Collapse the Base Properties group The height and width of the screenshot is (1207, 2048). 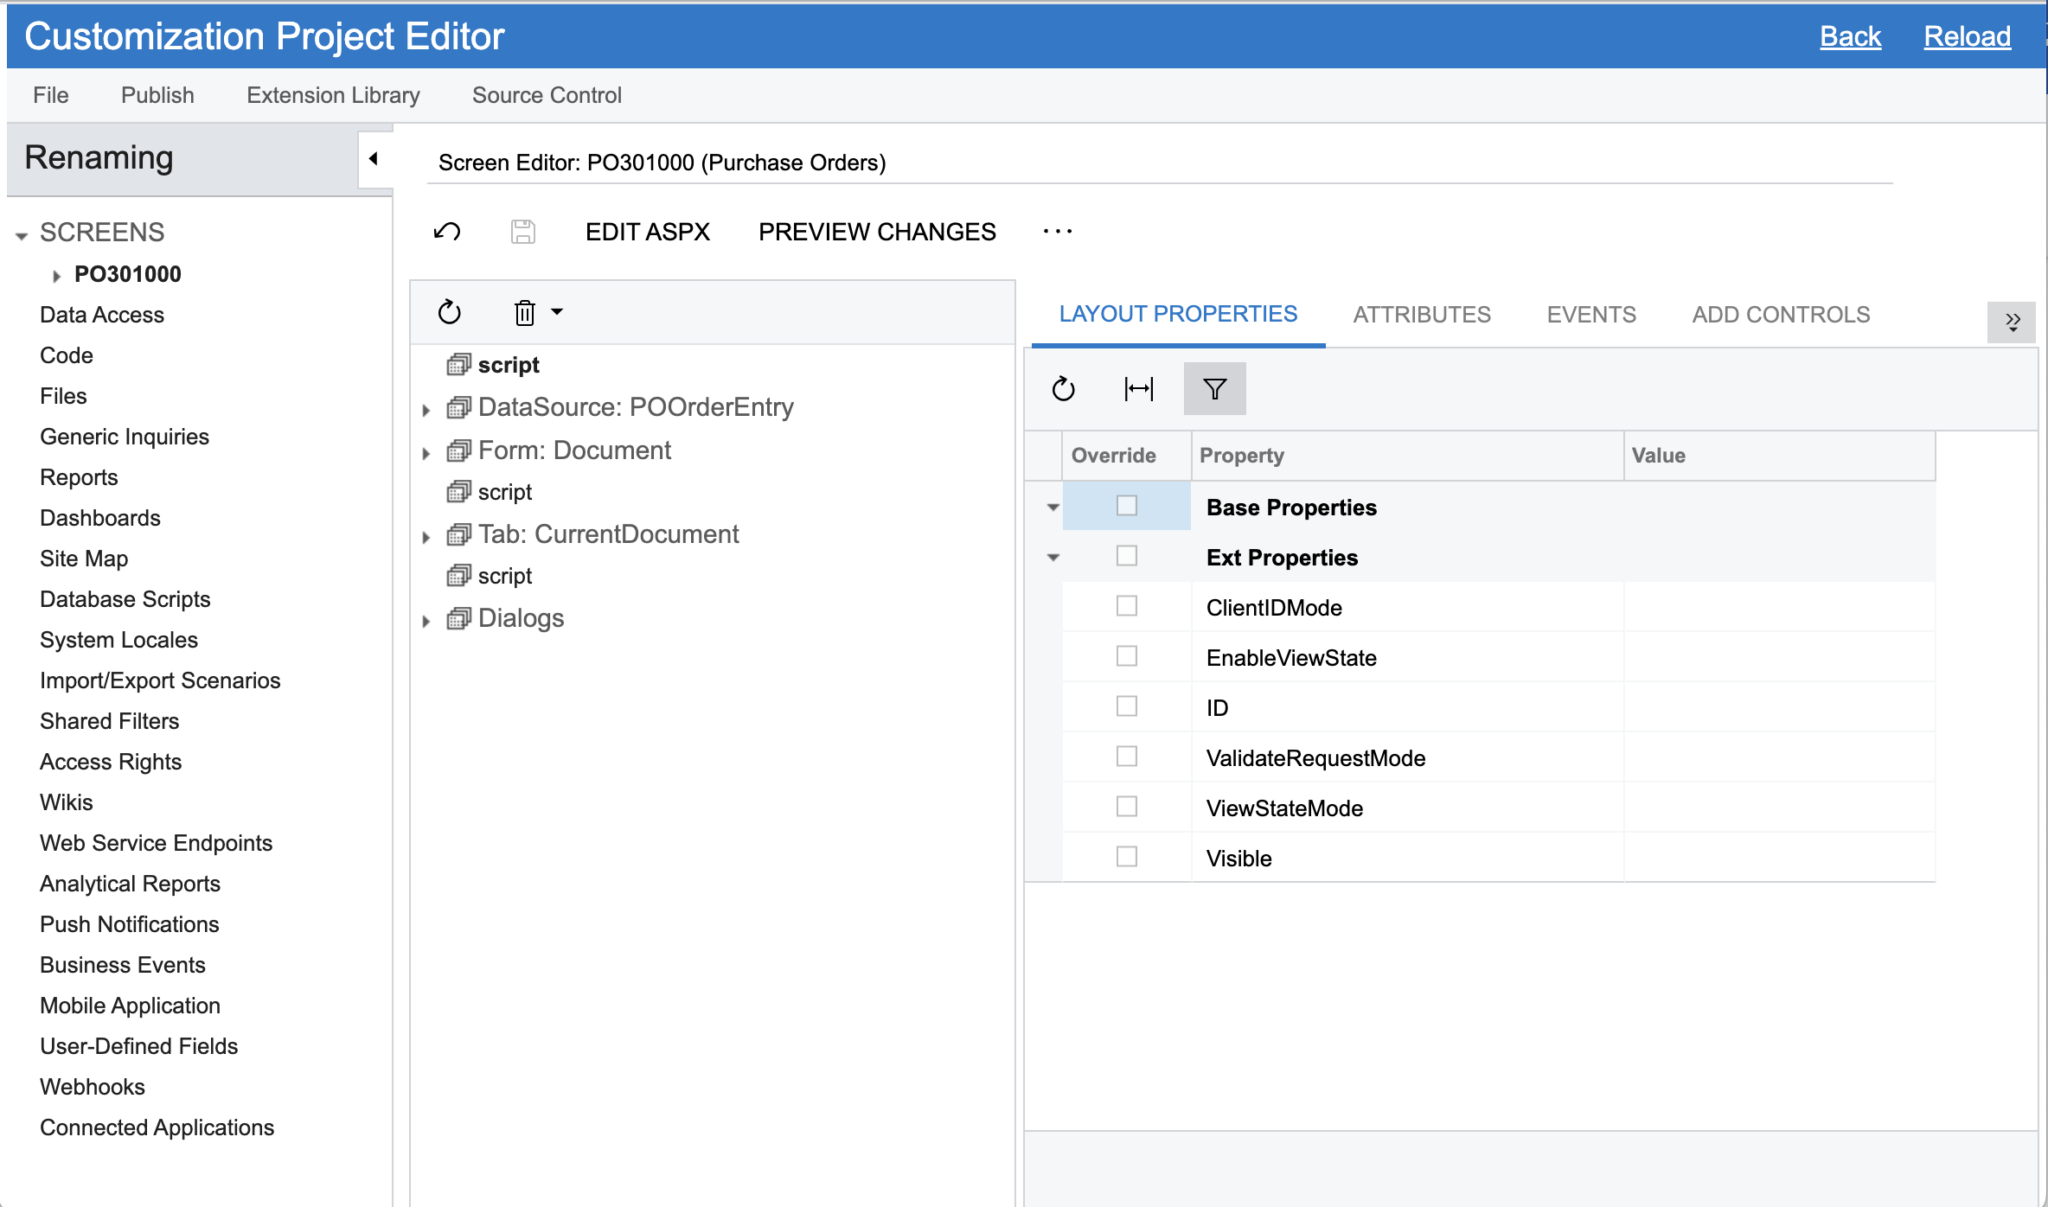coord(1052,506)
